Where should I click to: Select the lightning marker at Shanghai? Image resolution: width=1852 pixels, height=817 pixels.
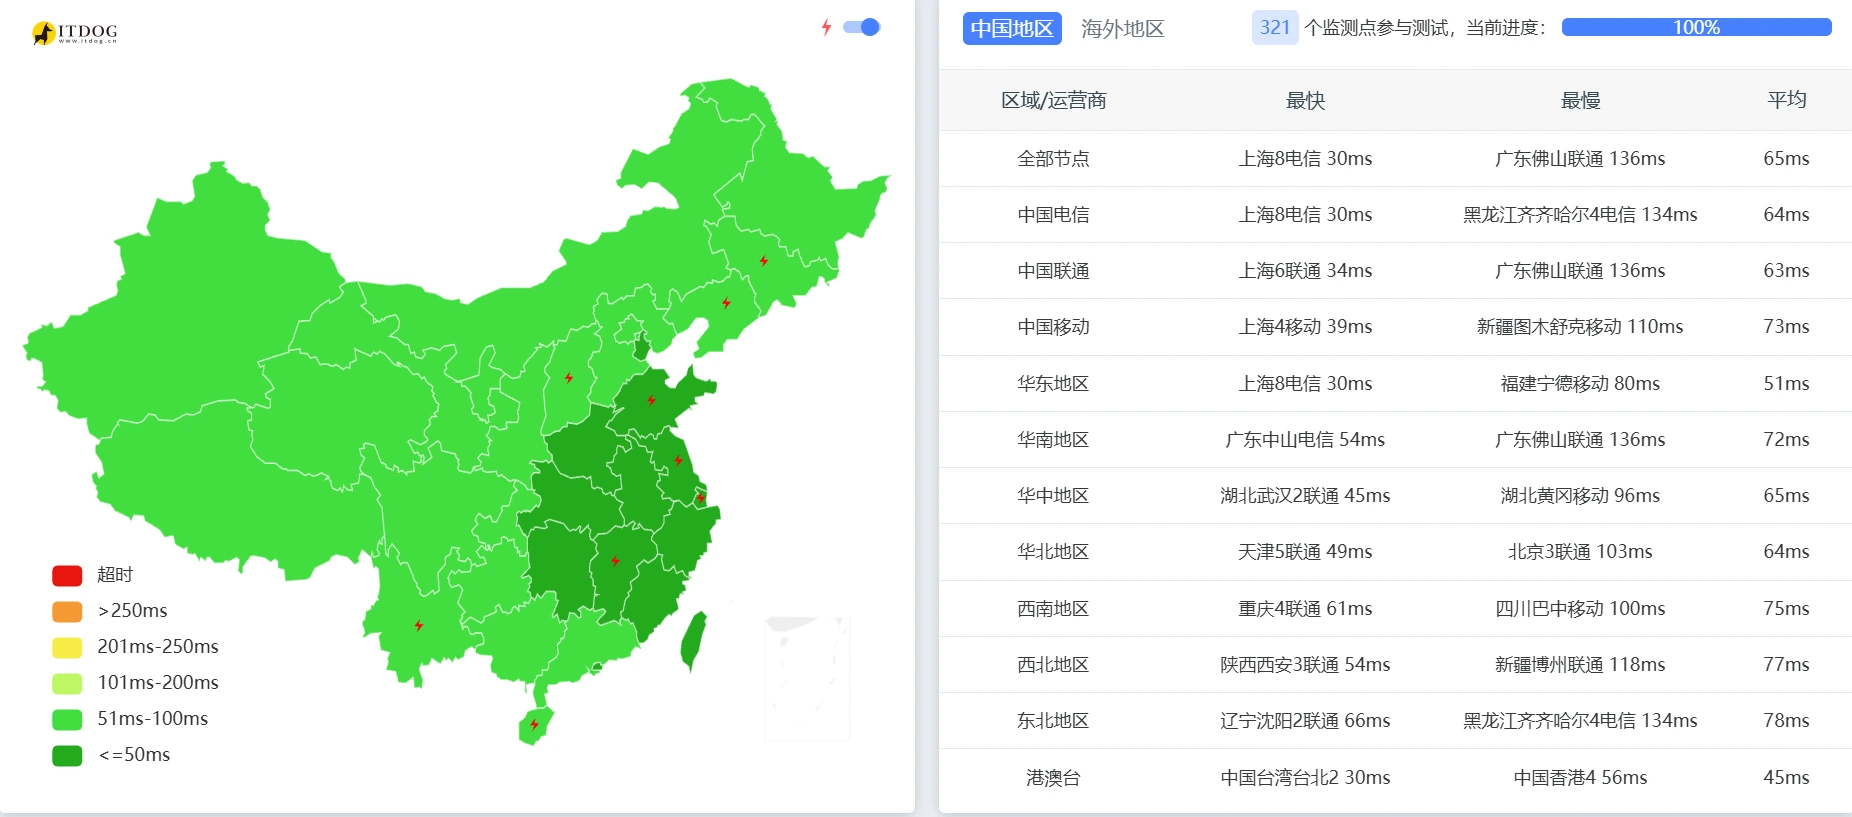point(701,497)
